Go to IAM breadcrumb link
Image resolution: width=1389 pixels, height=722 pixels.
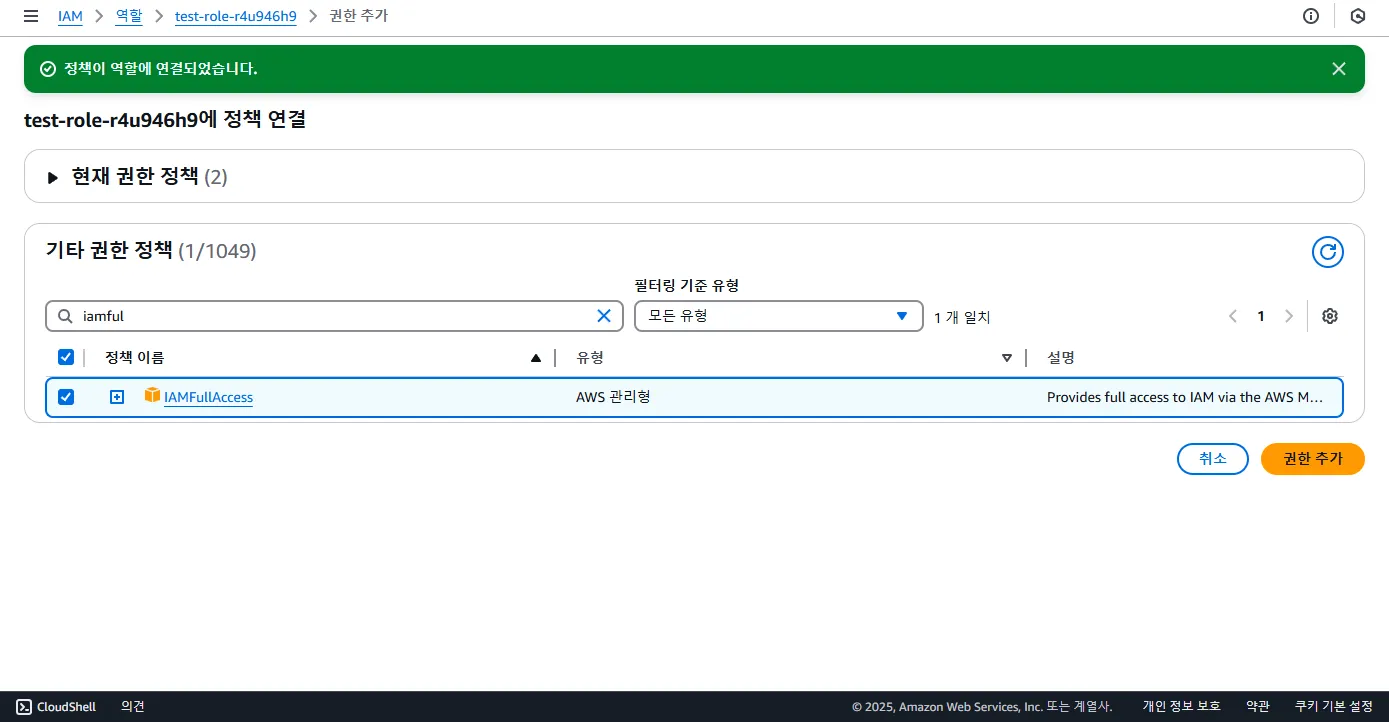pyautogui.click(x=70, y=16)
